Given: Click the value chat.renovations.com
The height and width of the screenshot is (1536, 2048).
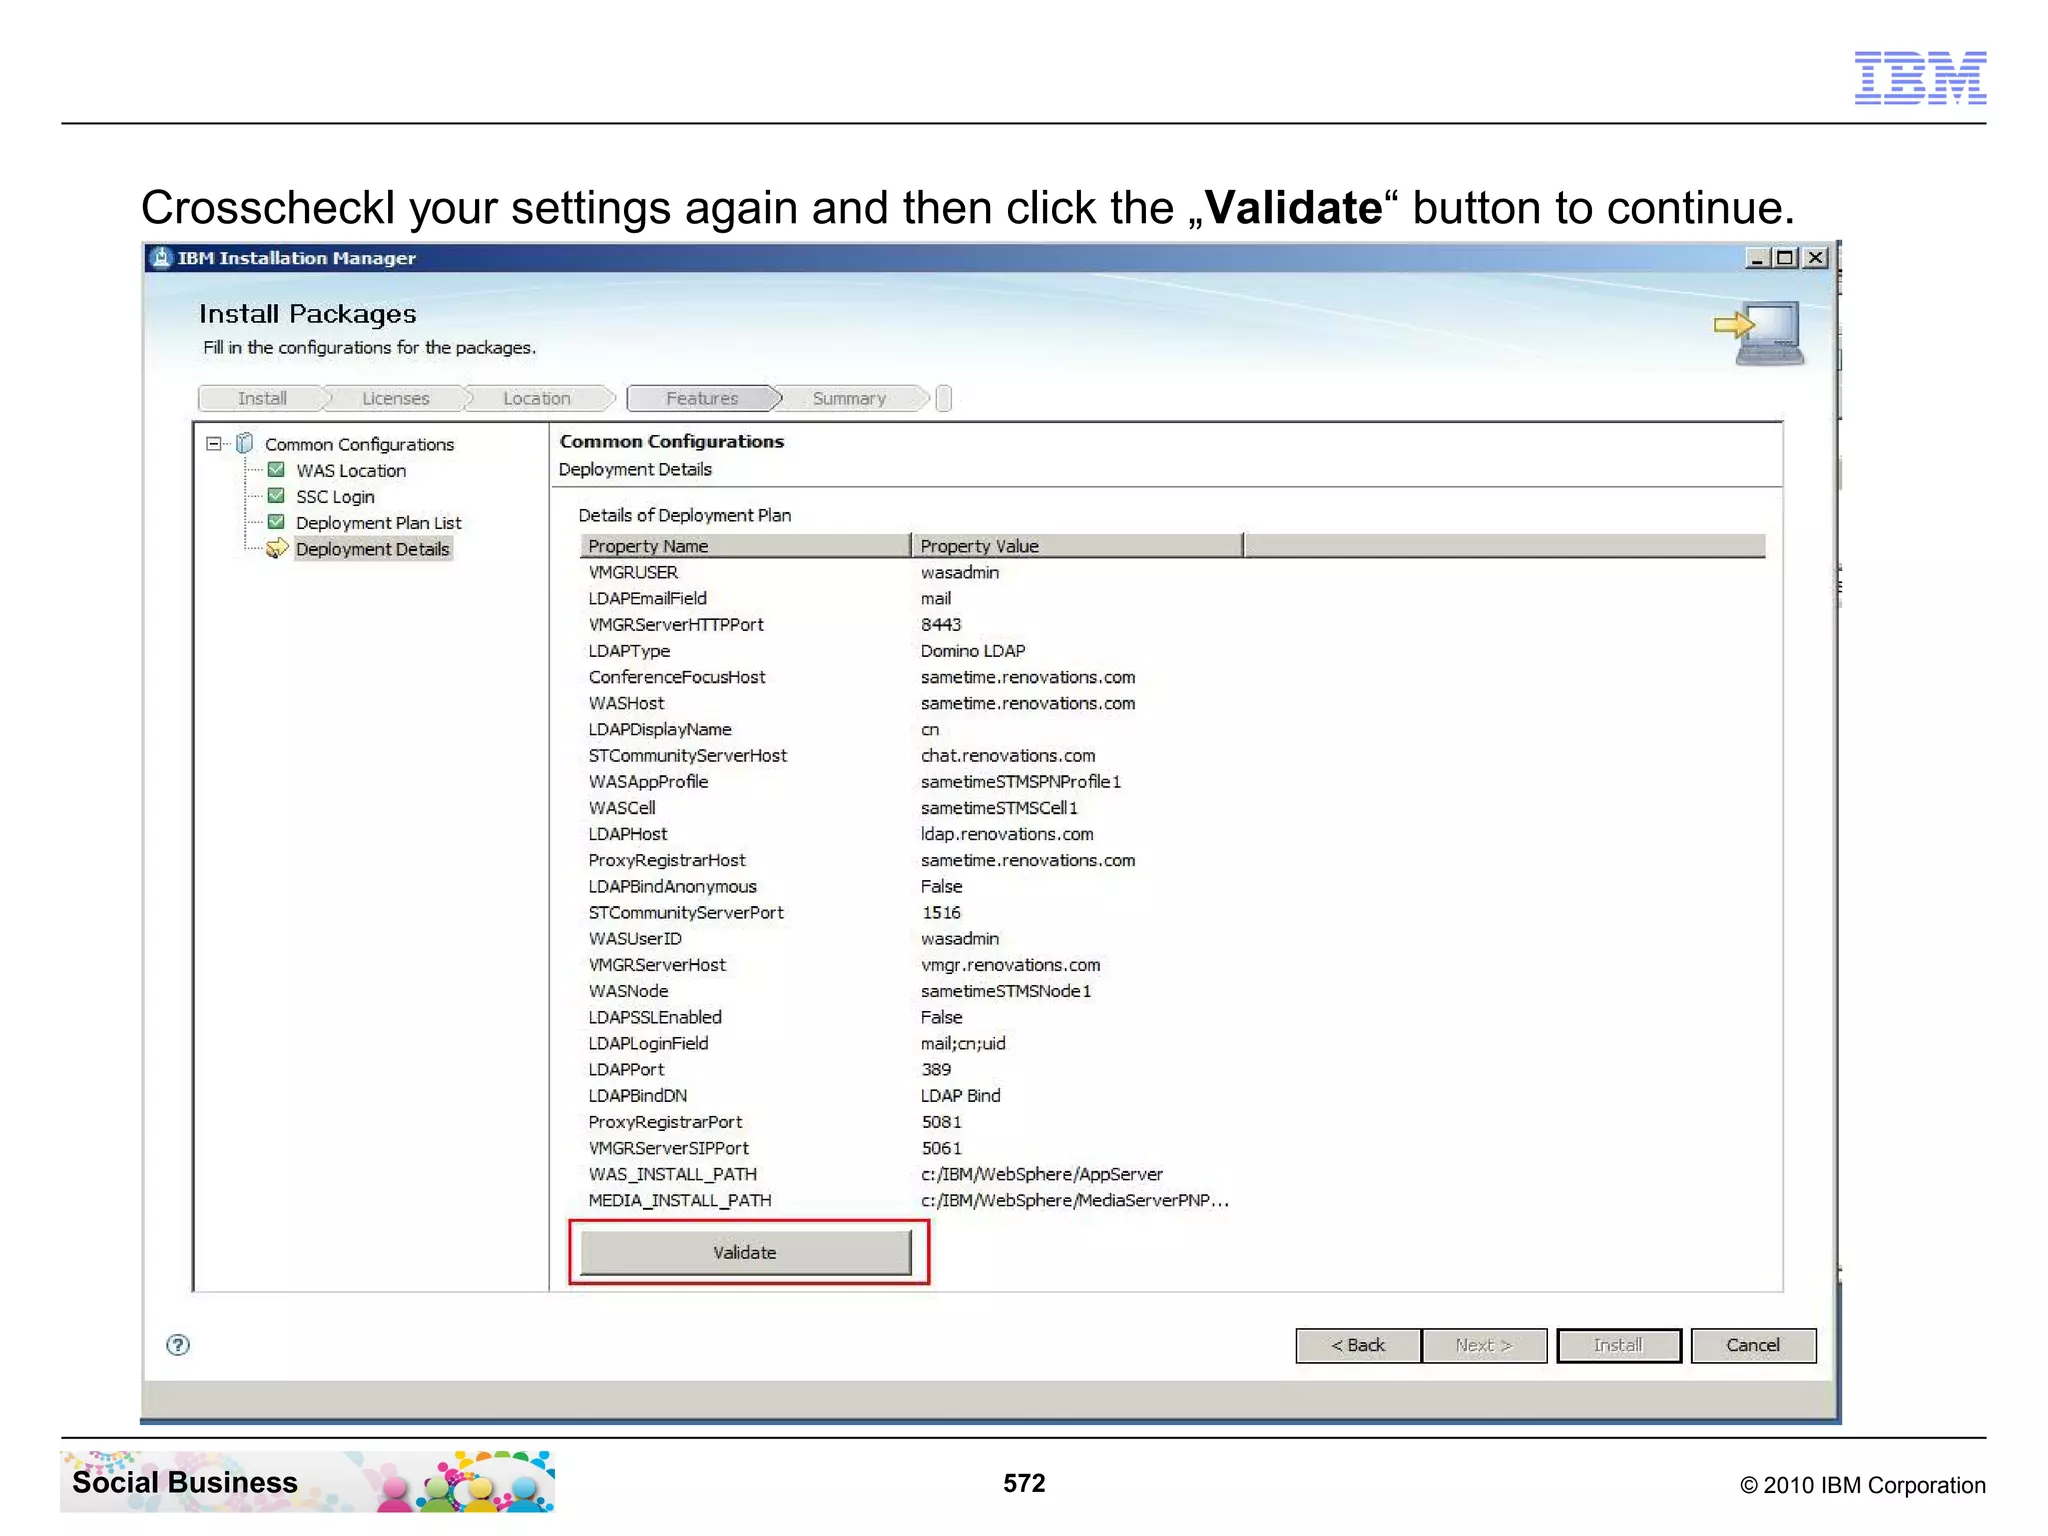Looking at the screenshot, I should point(1008,755).
